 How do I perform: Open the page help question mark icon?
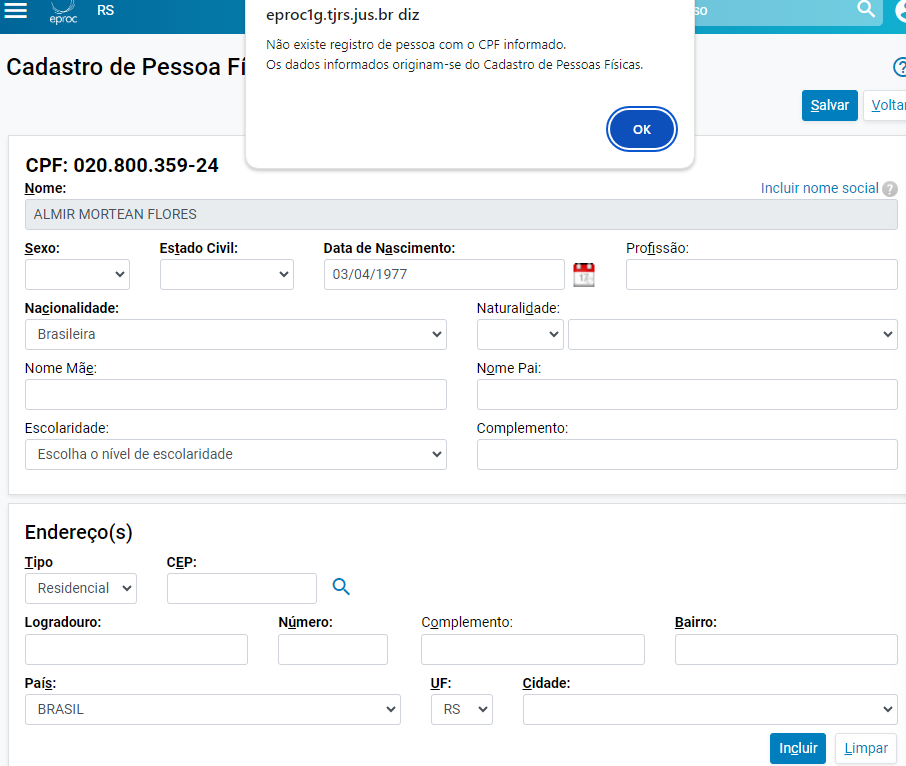899,68
